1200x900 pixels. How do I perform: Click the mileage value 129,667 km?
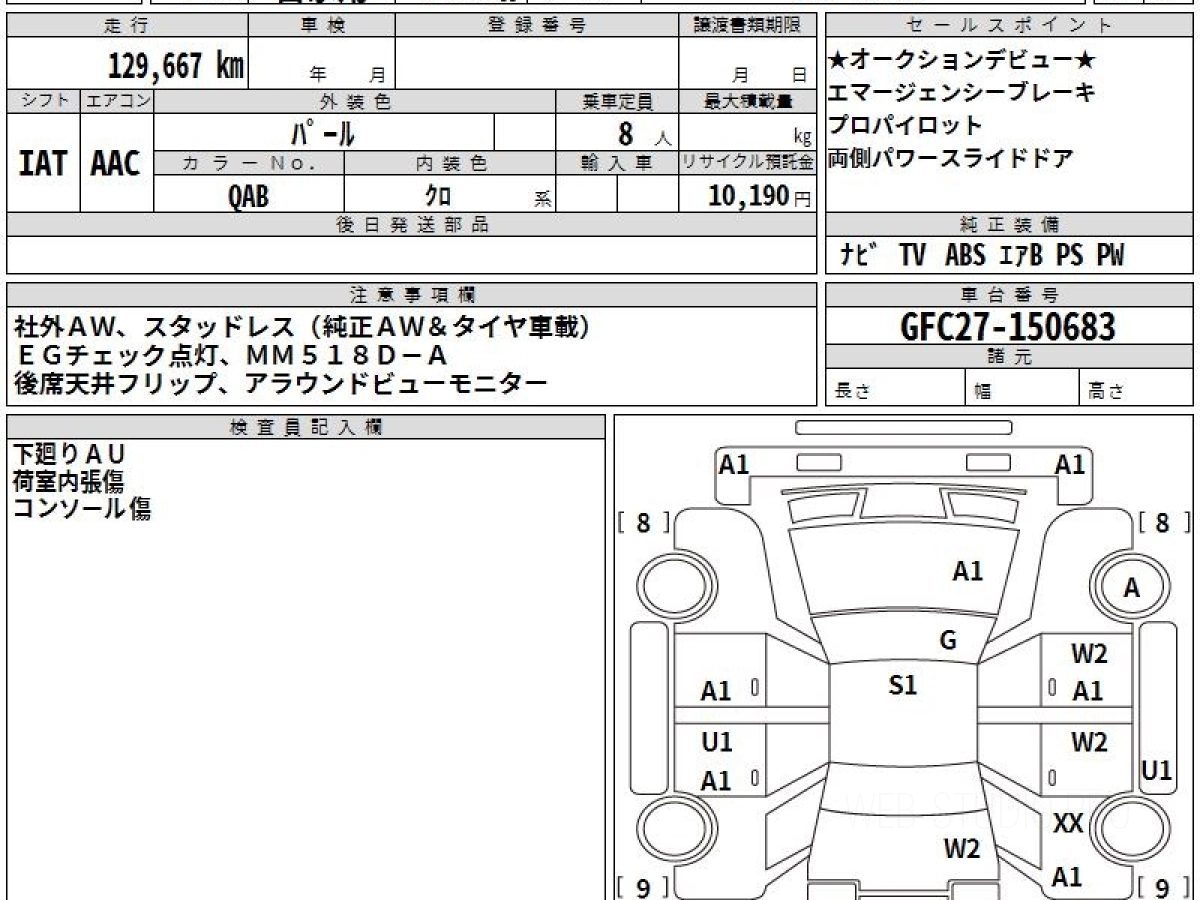coord(176,66)
